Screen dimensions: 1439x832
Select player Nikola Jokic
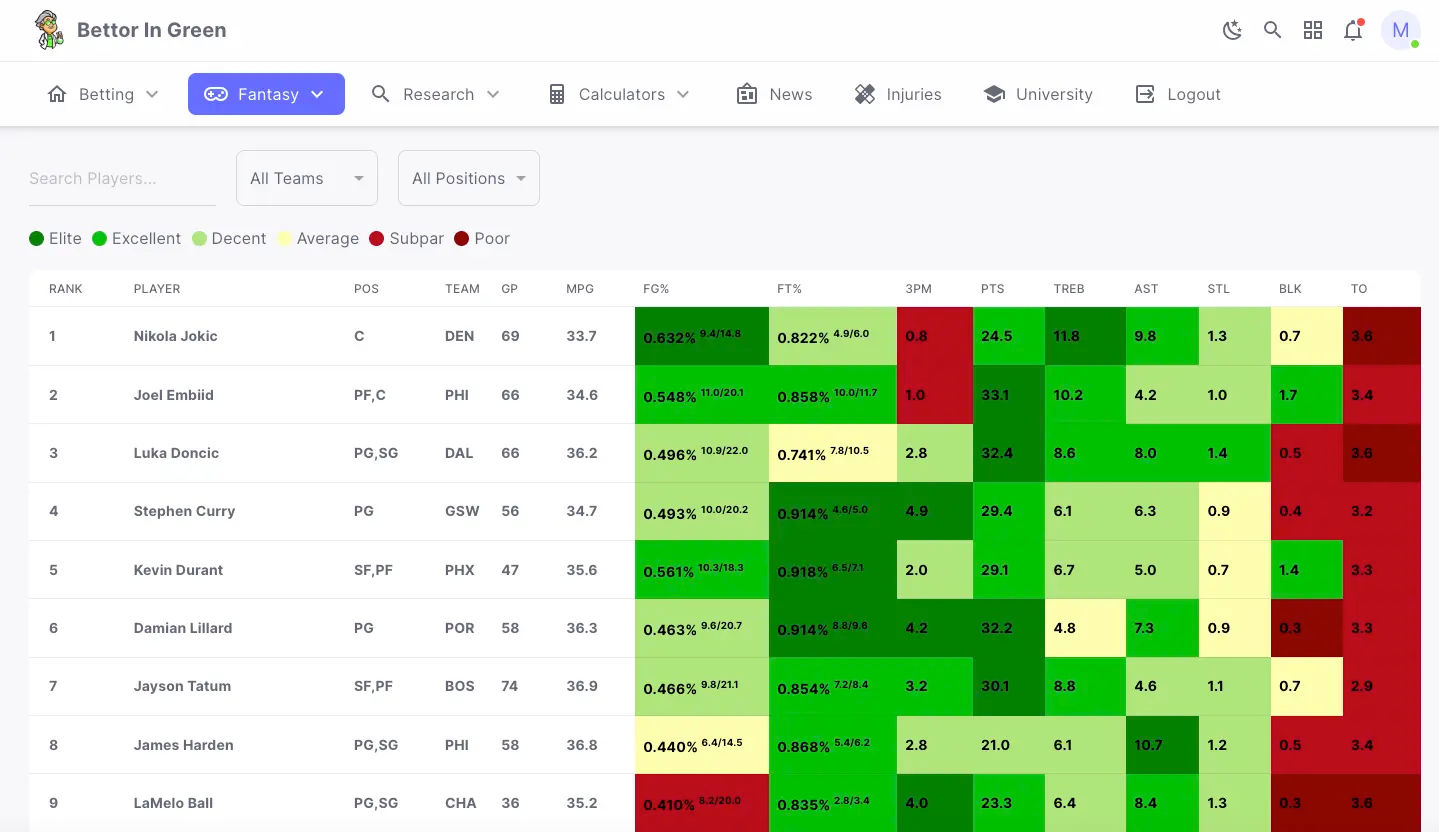click(x=176, y=336)
